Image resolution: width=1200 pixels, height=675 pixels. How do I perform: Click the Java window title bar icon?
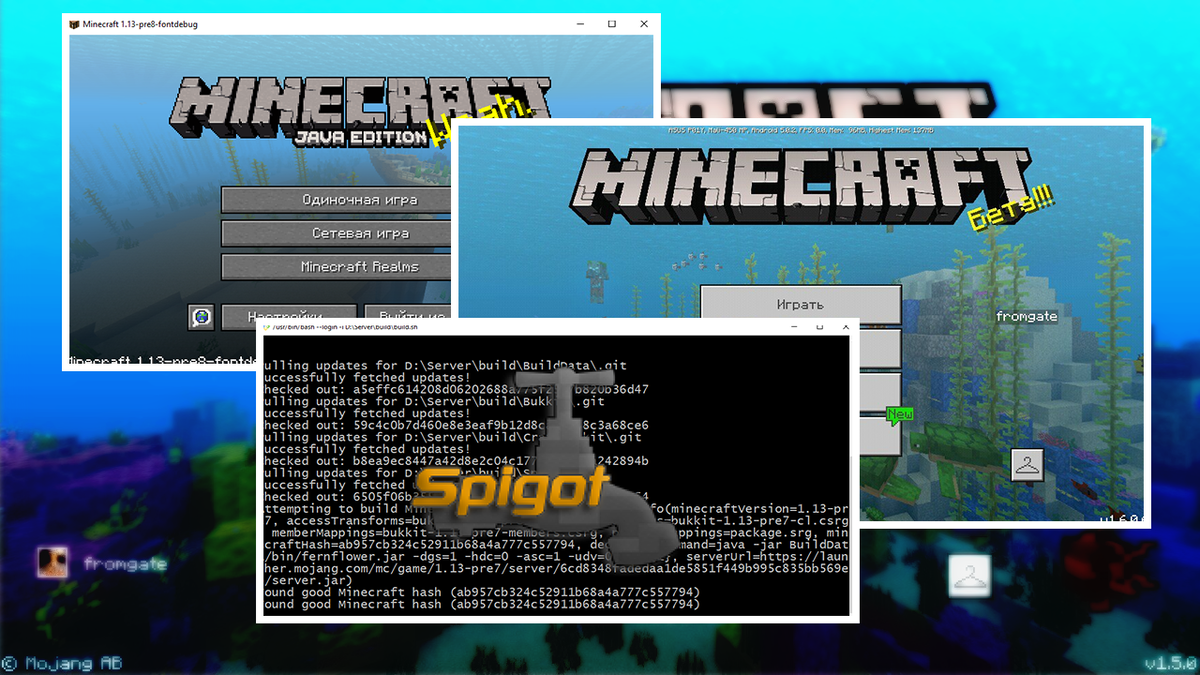click(x=74, y=24)
